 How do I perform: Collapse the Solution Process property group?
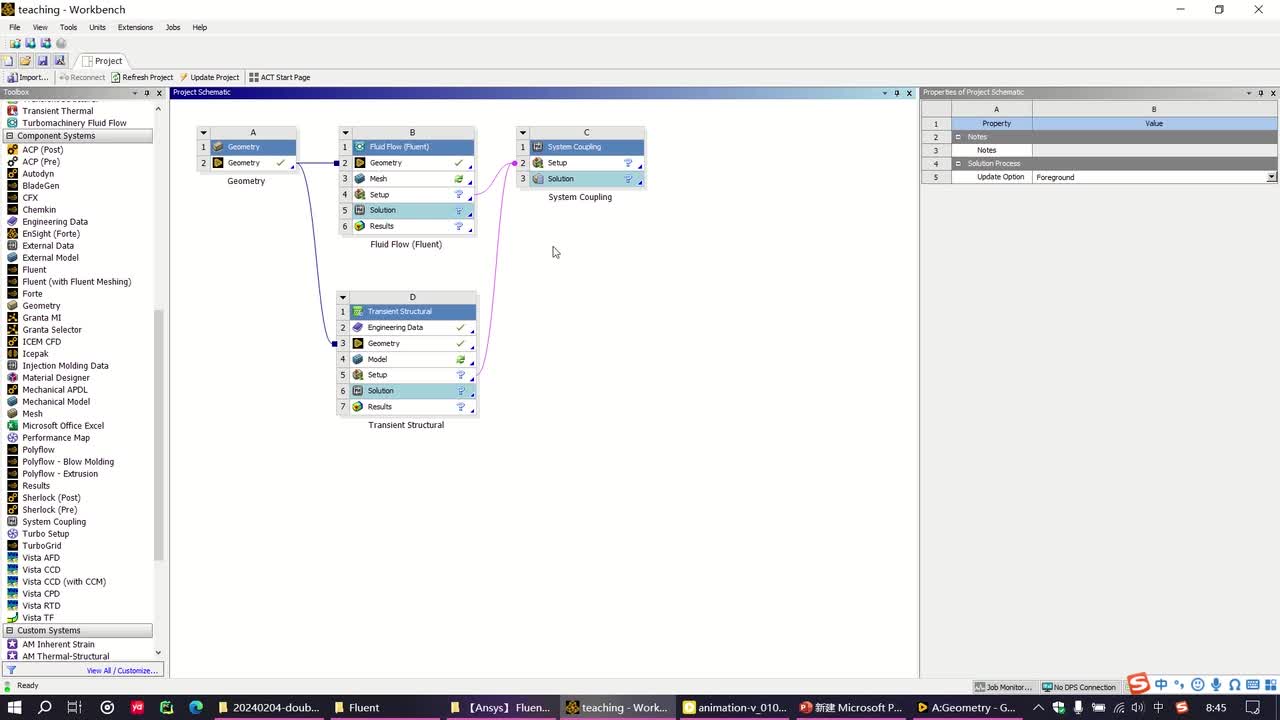coord(958,164)
